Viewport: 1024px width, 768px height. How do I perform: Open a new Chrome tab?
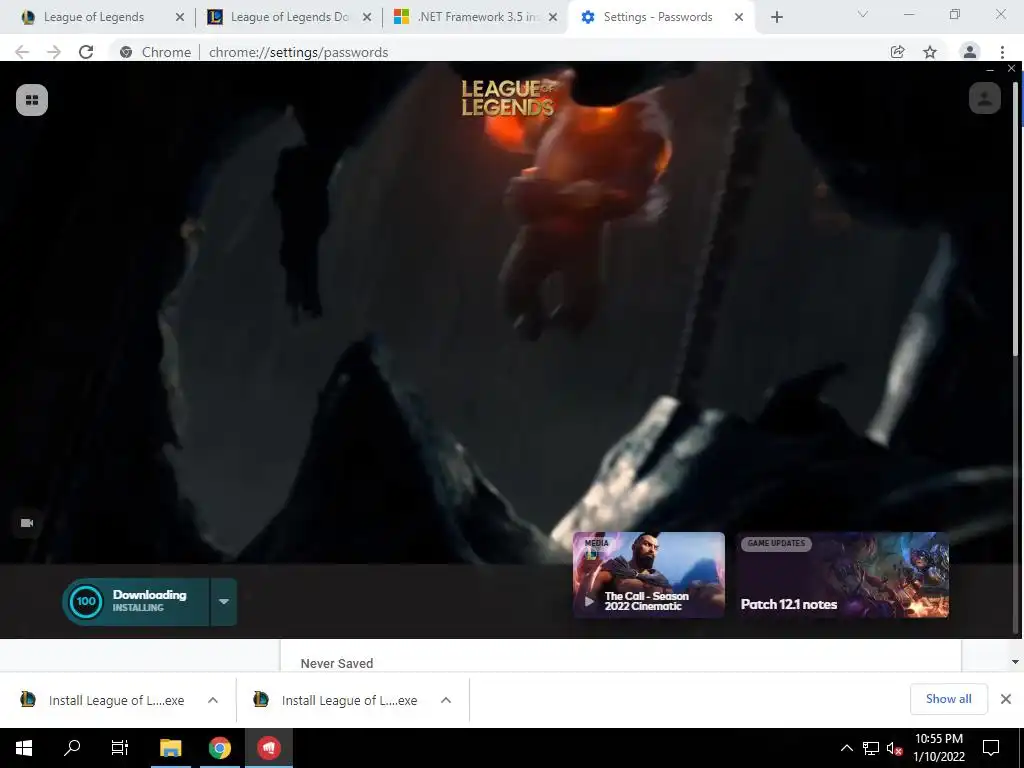(776, 17)
